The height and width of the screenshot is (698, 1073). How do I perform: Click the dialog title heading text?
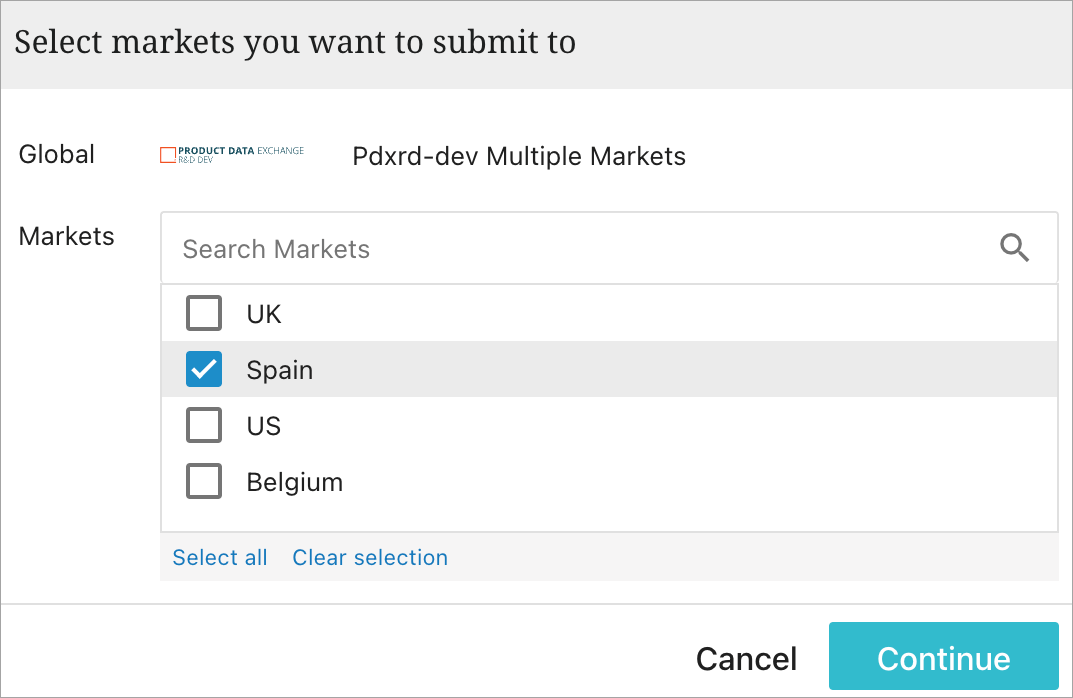coord(295,43)
